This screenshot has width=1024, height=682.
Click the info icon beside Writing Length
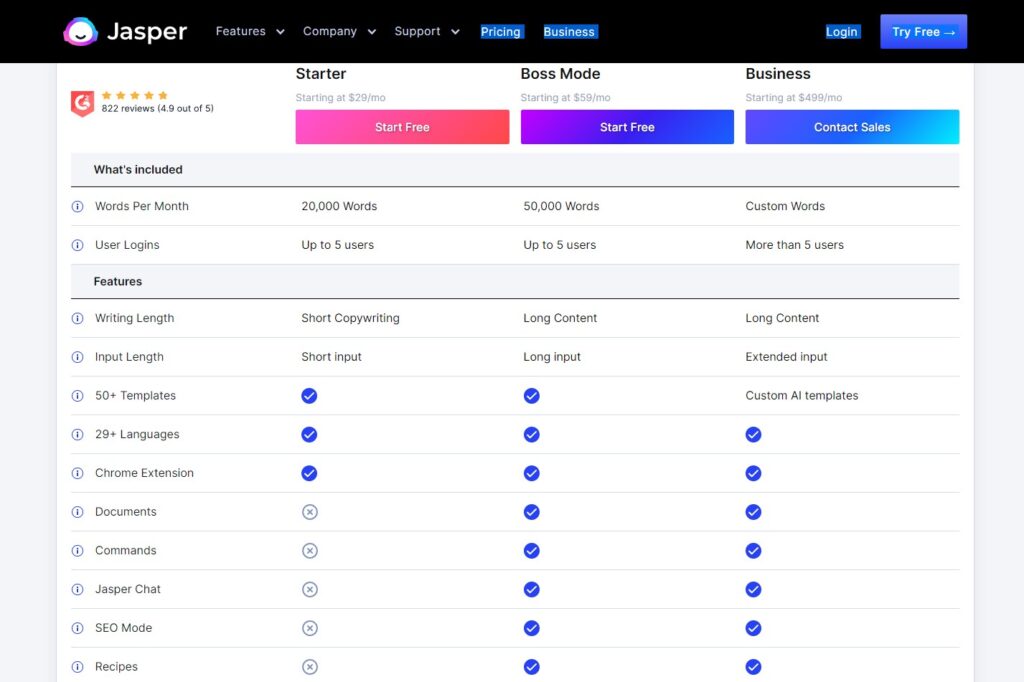click(78, 318)
